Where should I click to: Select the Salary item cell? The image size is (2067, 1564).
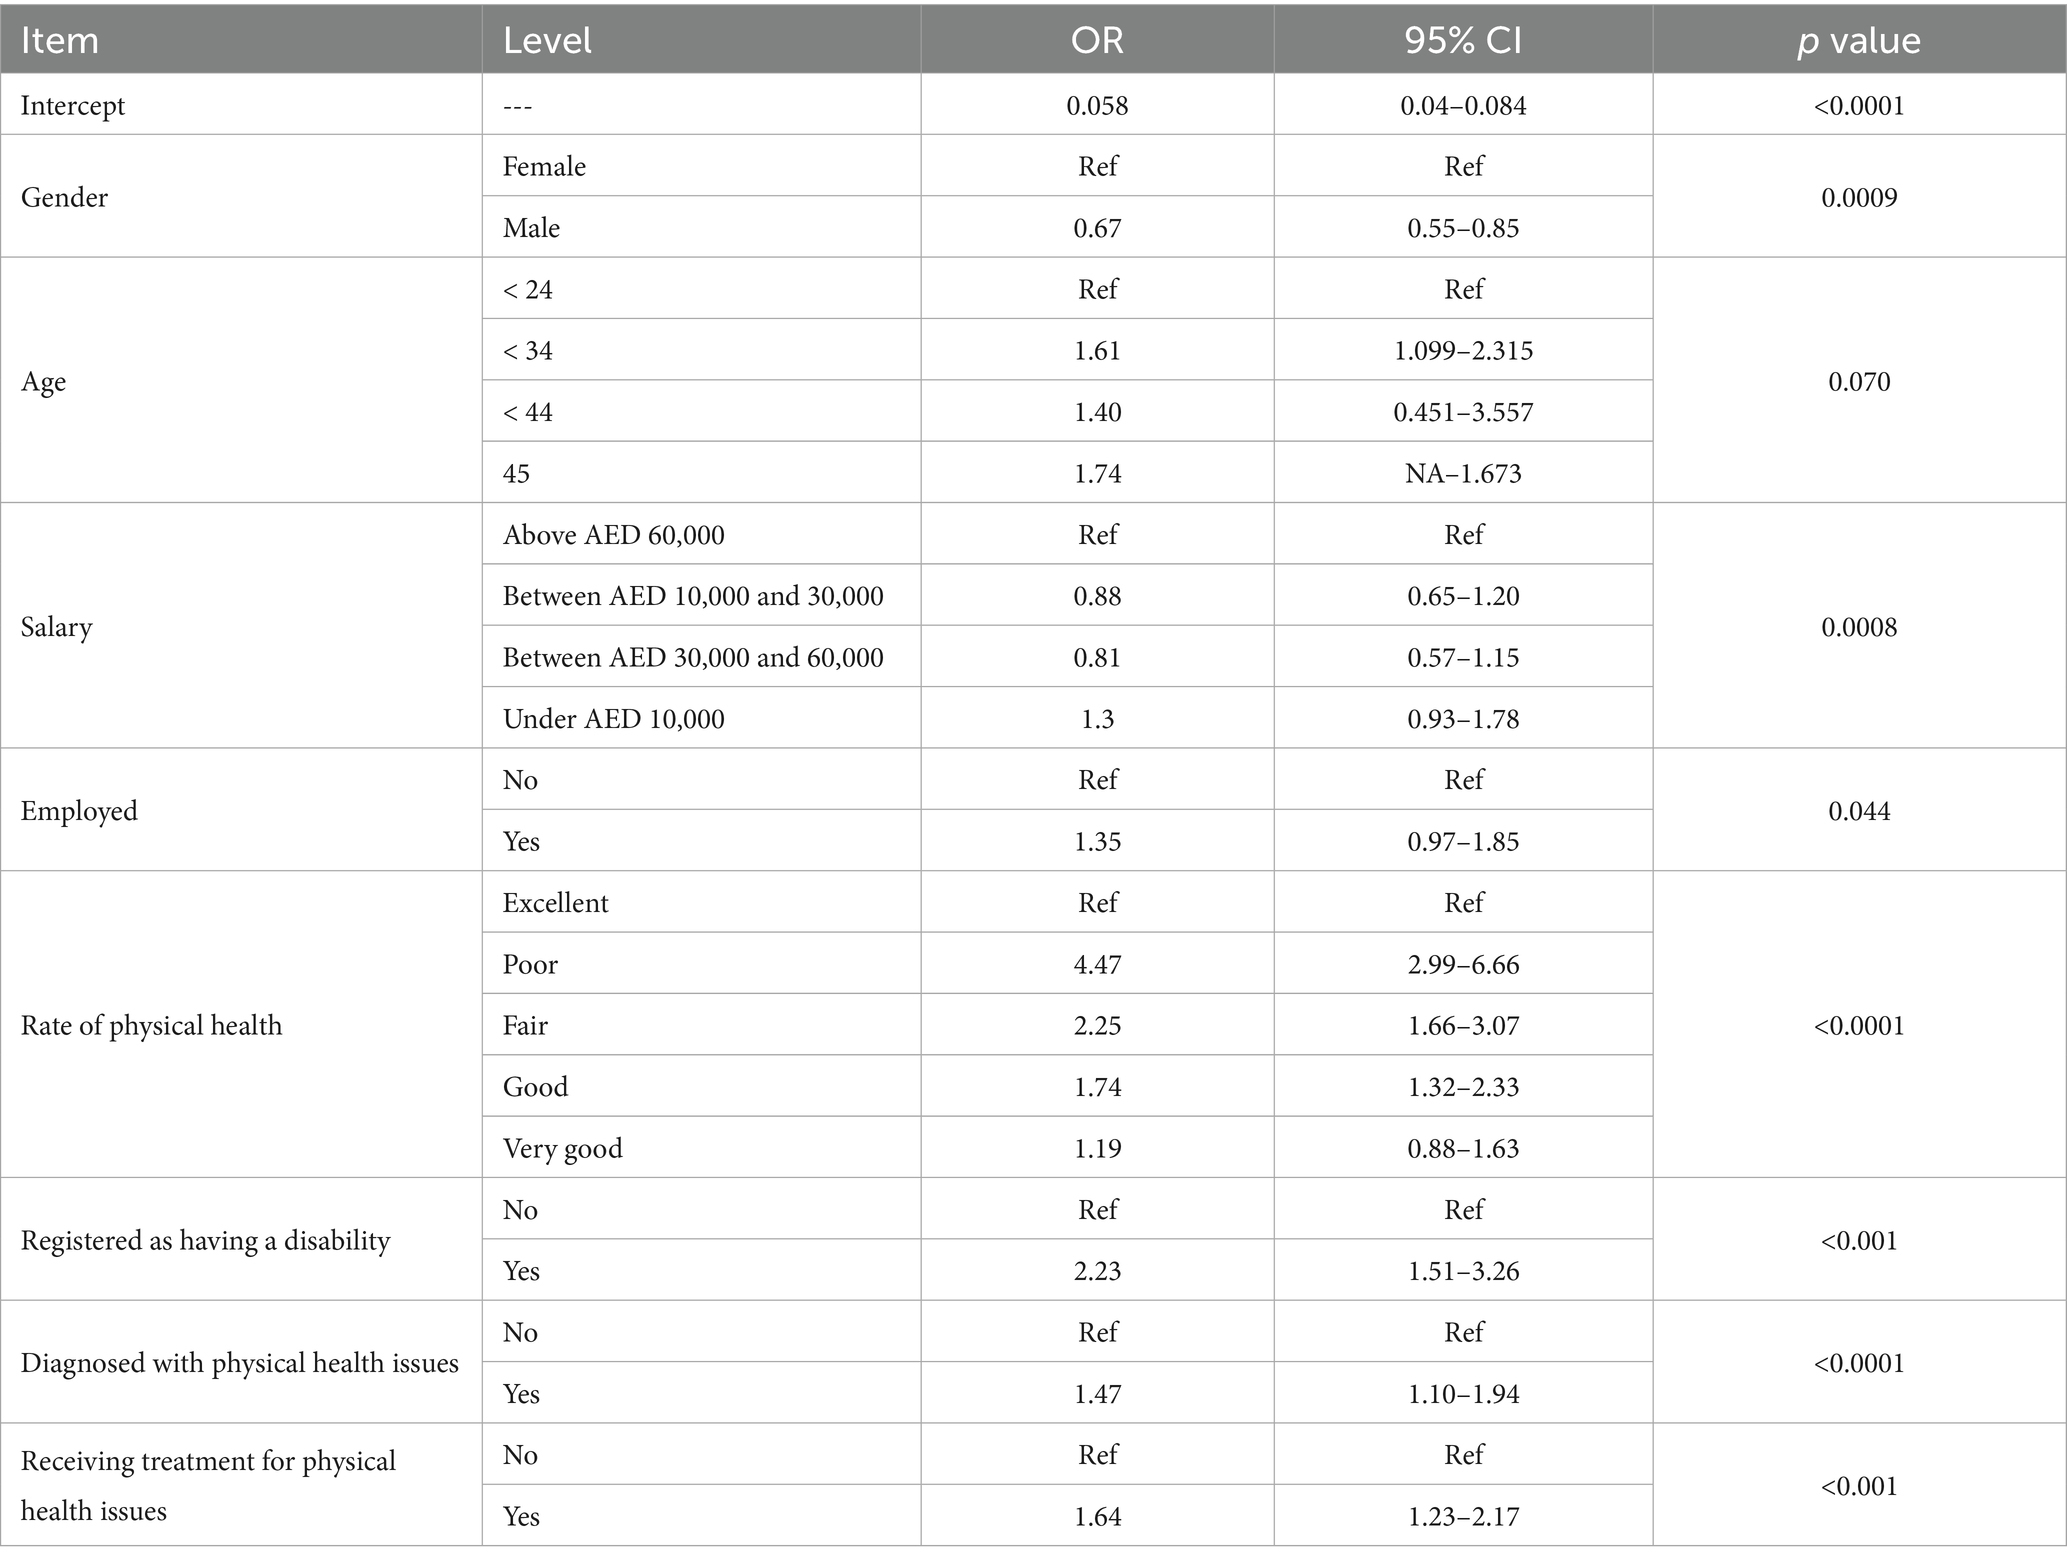57,627
